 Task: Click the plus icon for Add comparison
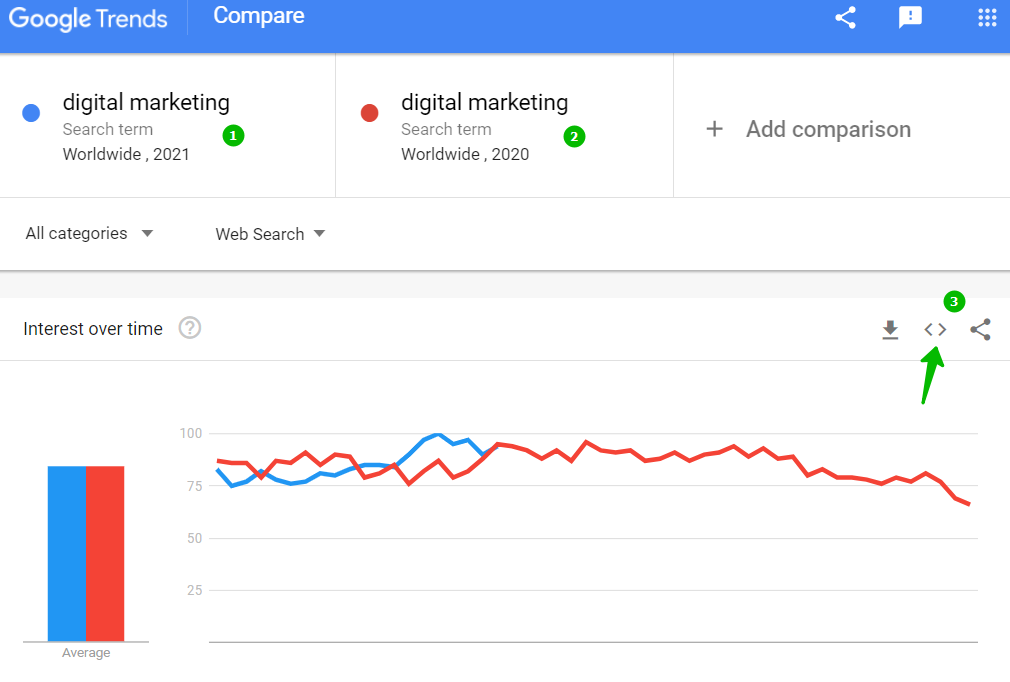click(714, 129)
